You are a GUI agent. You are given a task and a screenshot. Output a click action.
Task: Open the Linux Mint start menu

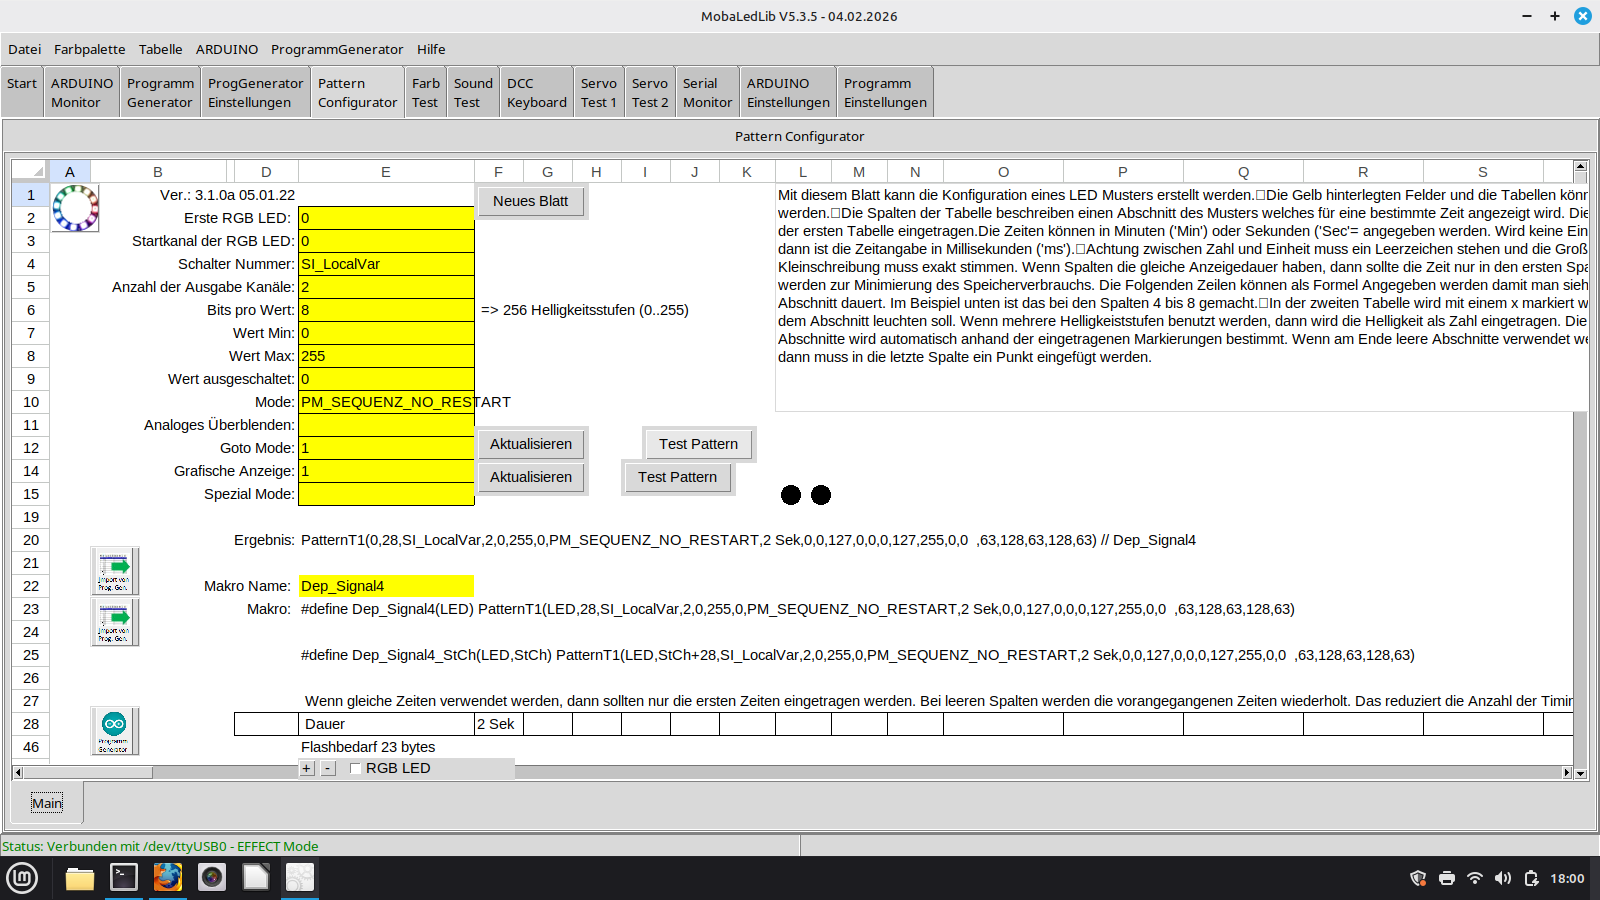(22, 878)
